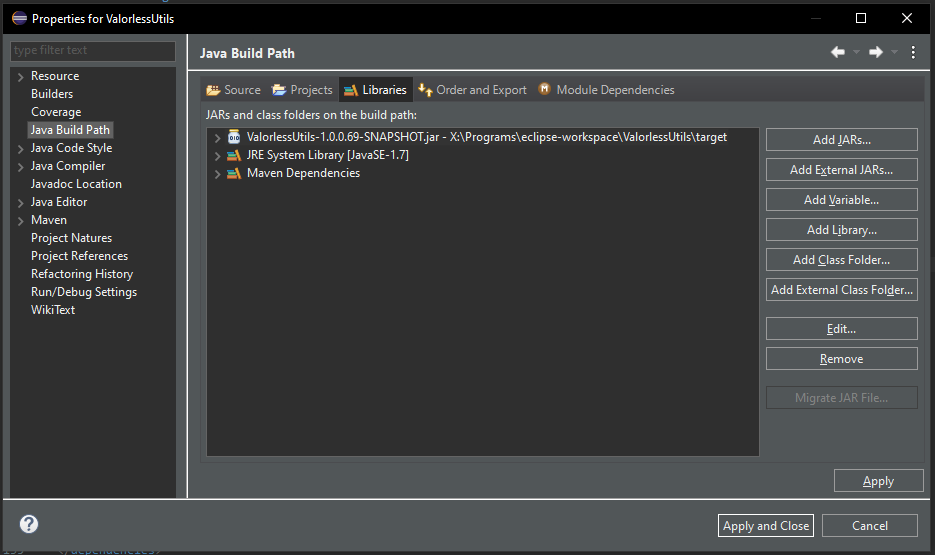Select Refactoring History tree item
Viewport: 935px width, 555px height.
tap(82, 274)
